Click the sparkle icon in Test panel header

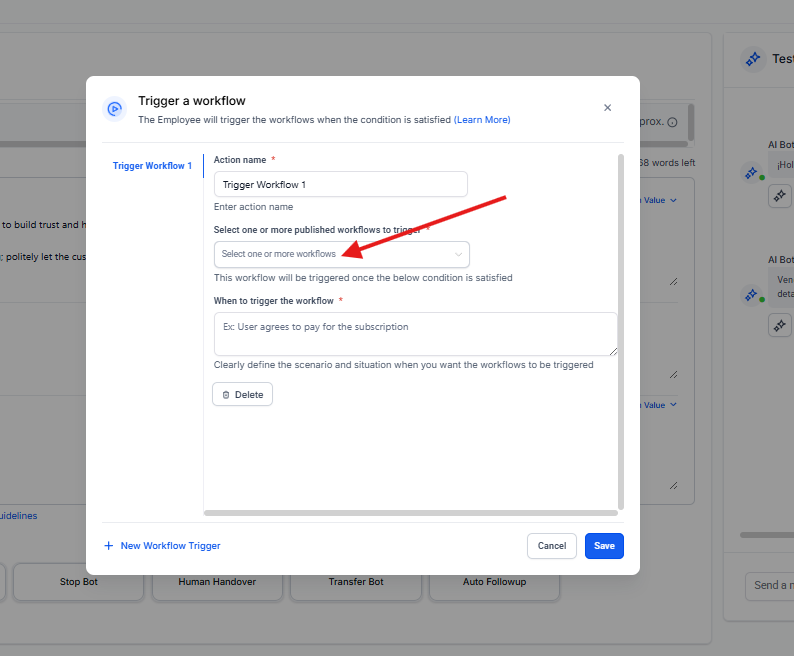click(x=752, y=59)
